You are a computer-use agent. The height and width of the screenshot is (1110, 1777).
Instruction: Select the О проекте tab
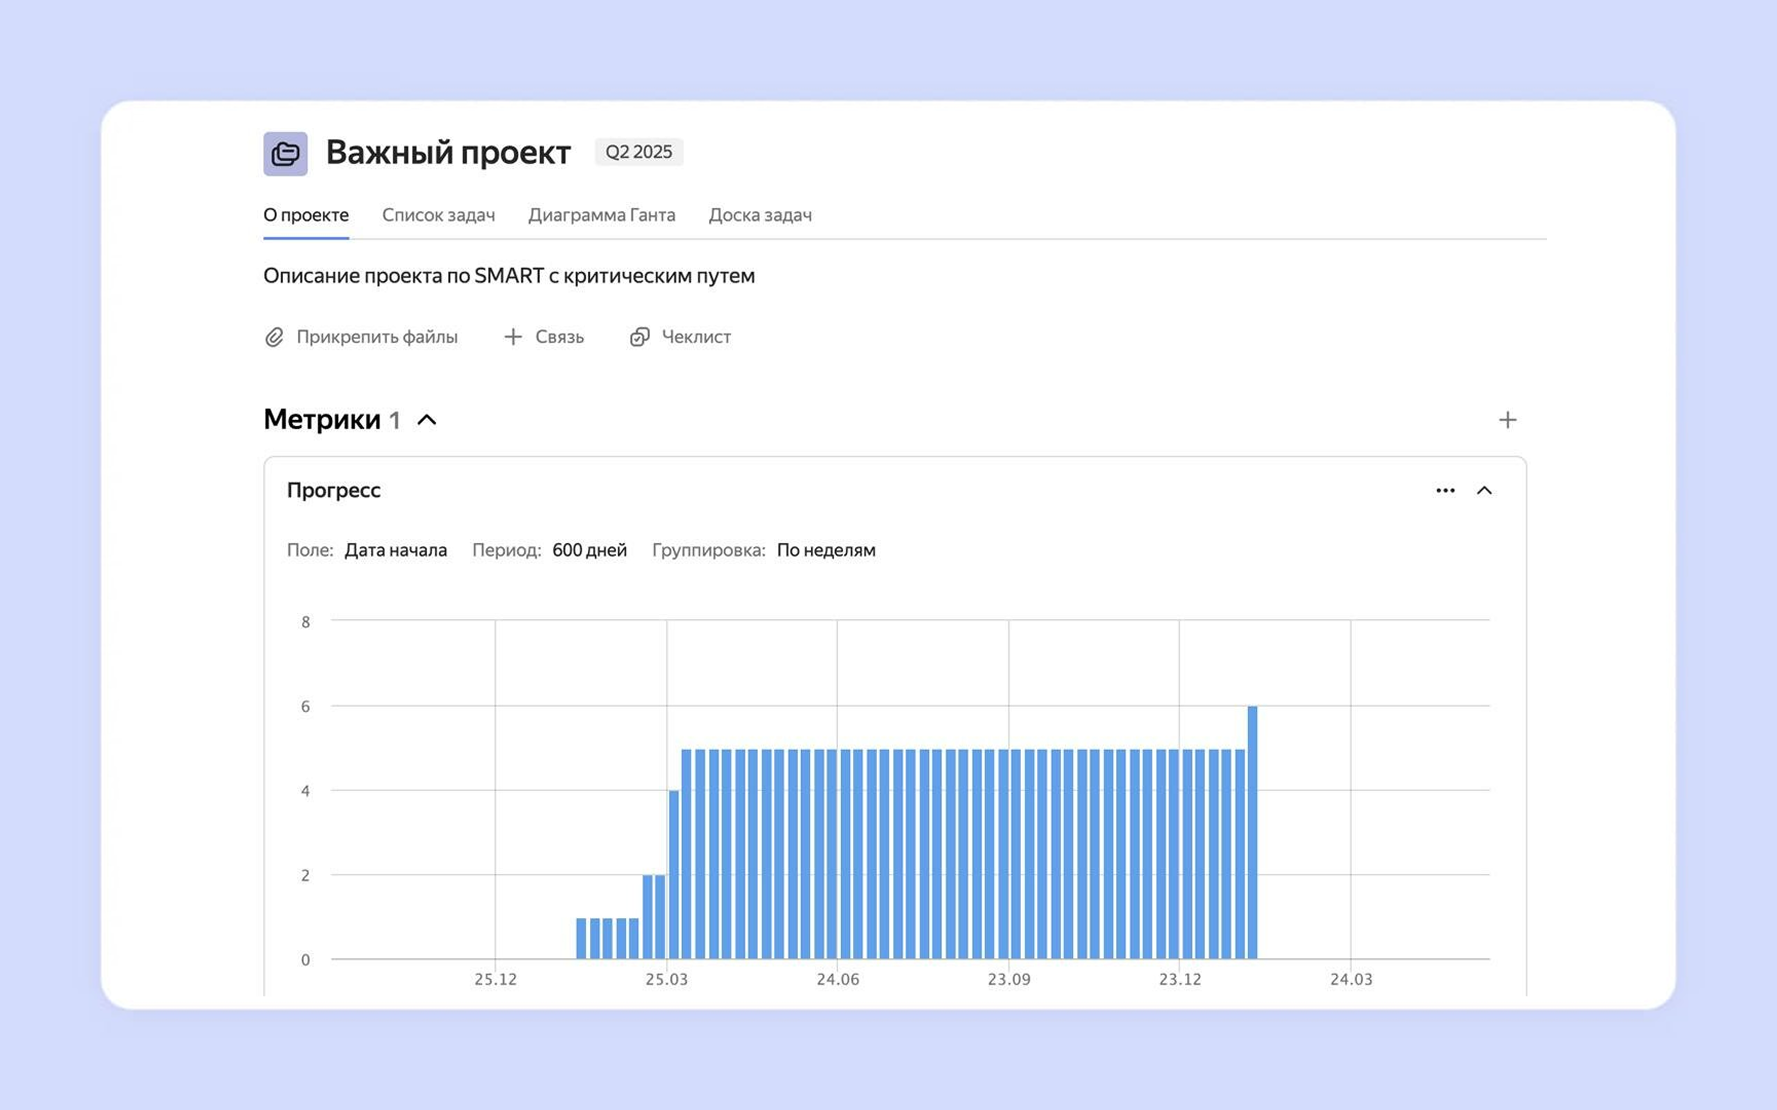[306, 215]
